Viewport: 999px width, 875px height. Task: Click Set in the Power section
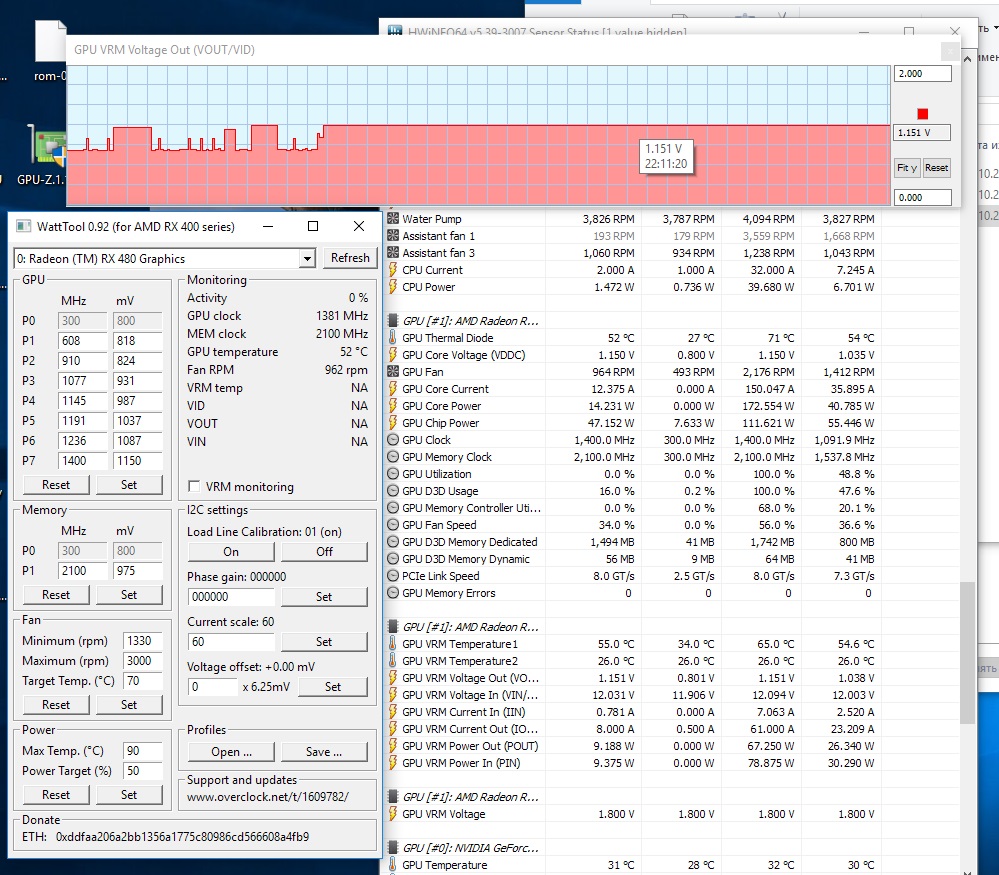[129, 795]
